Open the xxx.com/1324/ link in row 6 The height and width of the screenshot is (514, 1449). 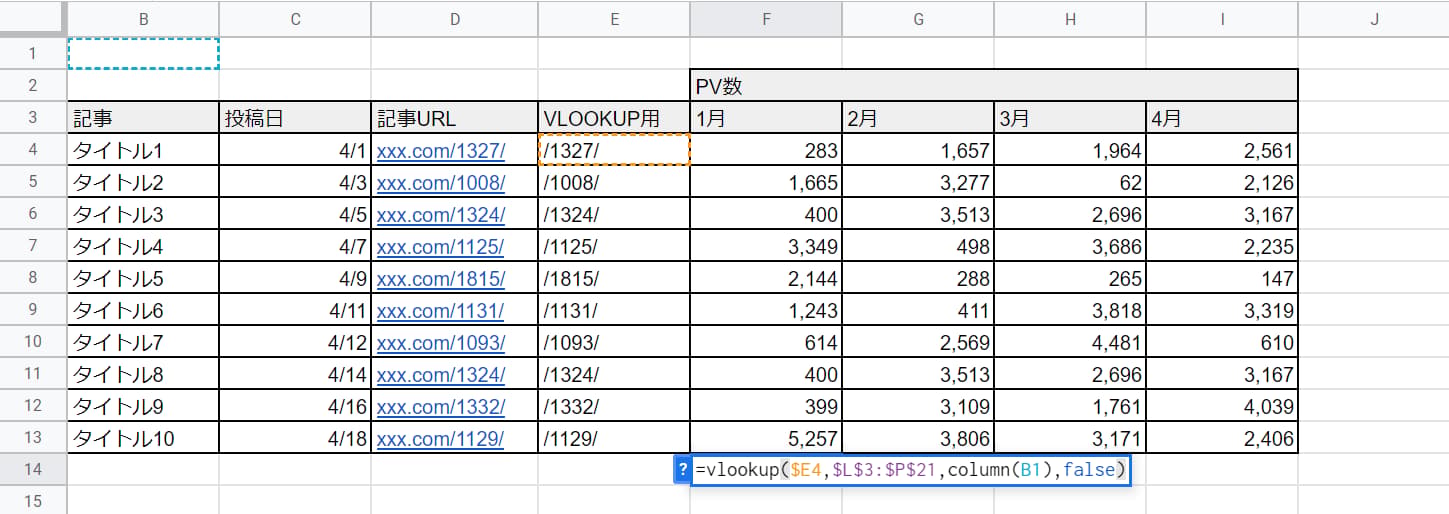[x=441, y=215]
